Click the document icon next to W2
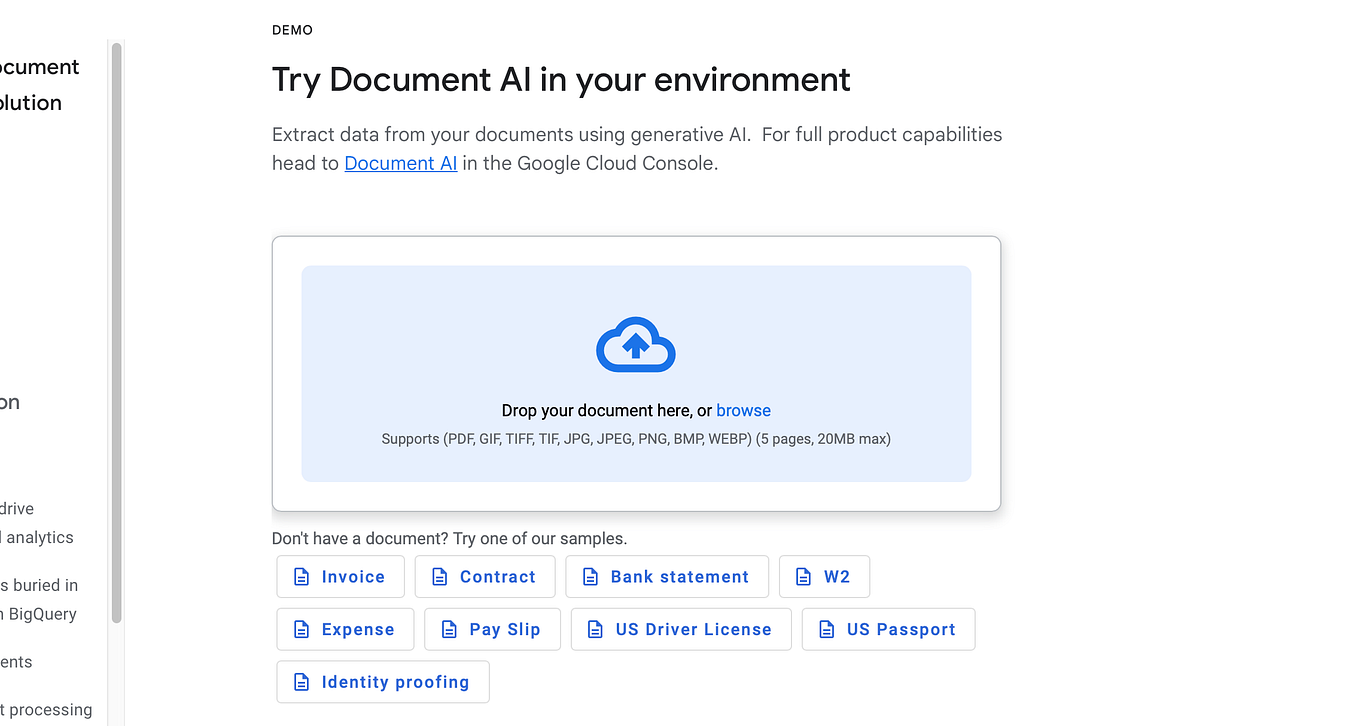The image size is (1358, 726). point(801,576)
